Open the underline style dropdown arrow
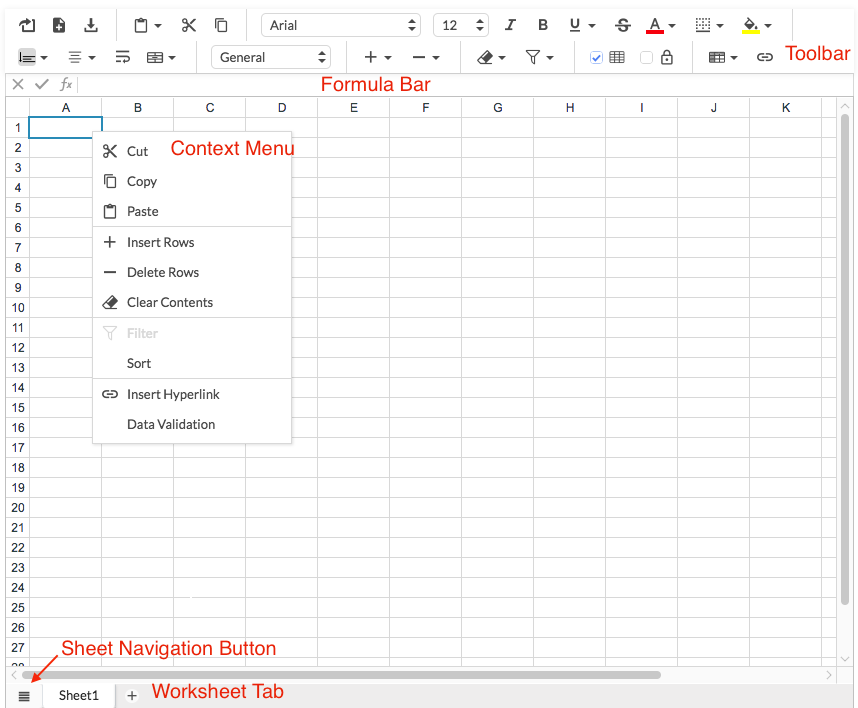 (592, 26)
